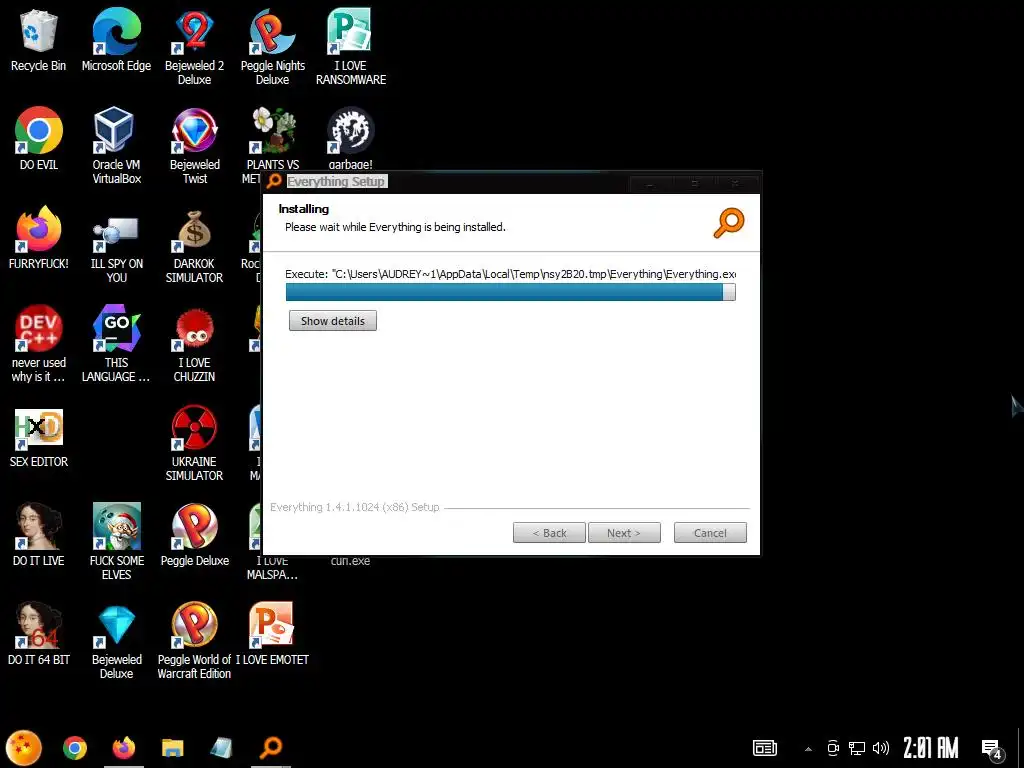Click the Meet Now tray icon
The image size is (1024, 768).
click(833, 748)
